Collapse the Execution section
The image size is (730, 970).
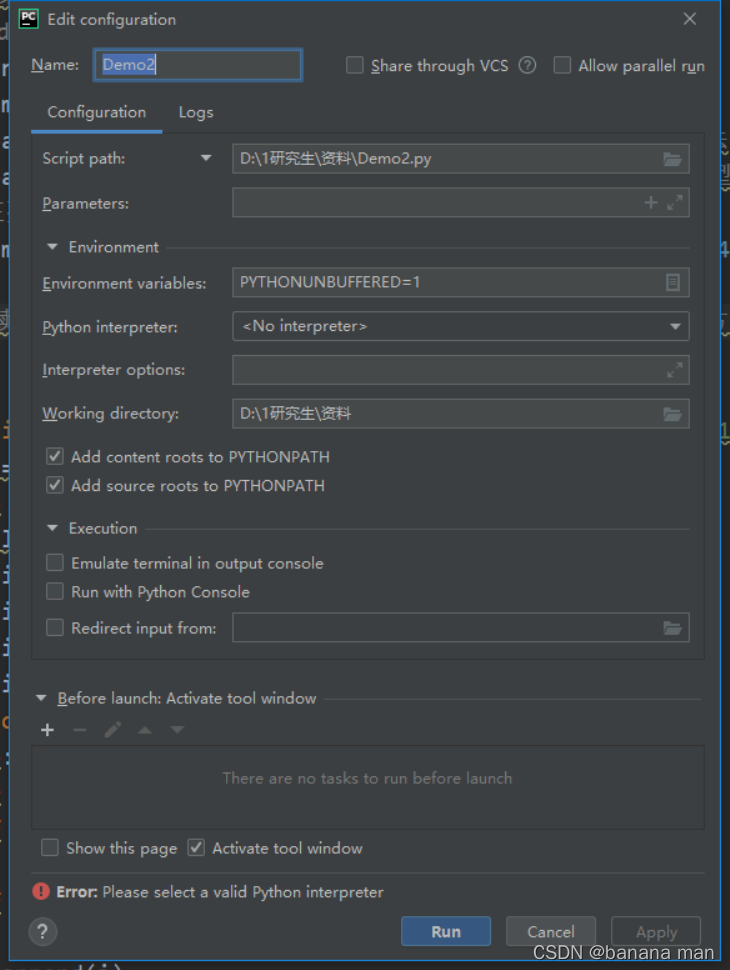(x=53, y=528)
